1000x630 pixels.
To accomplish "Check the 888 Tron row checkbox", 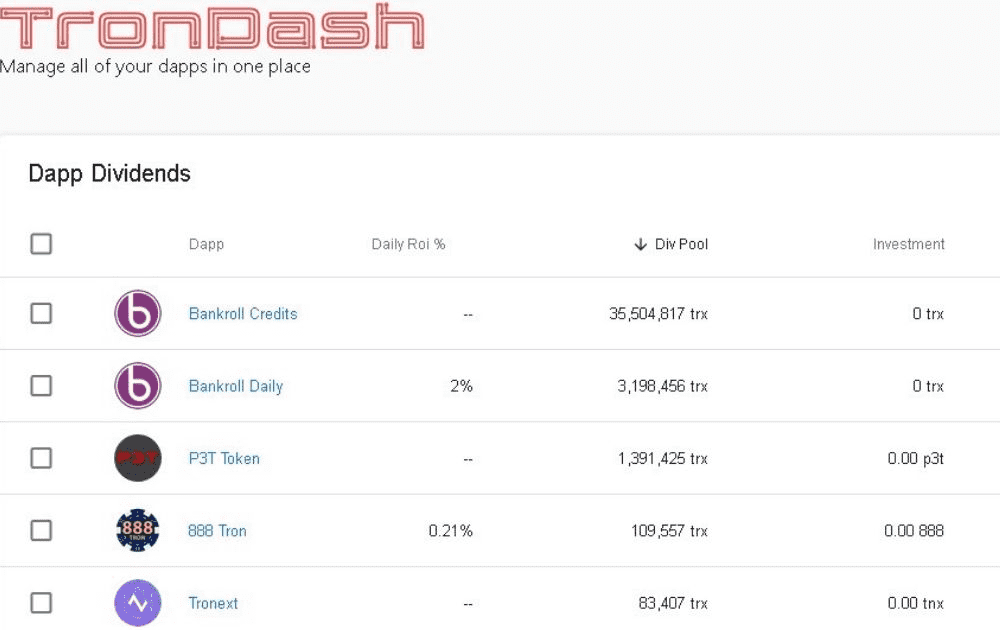I will coord(41,530).
